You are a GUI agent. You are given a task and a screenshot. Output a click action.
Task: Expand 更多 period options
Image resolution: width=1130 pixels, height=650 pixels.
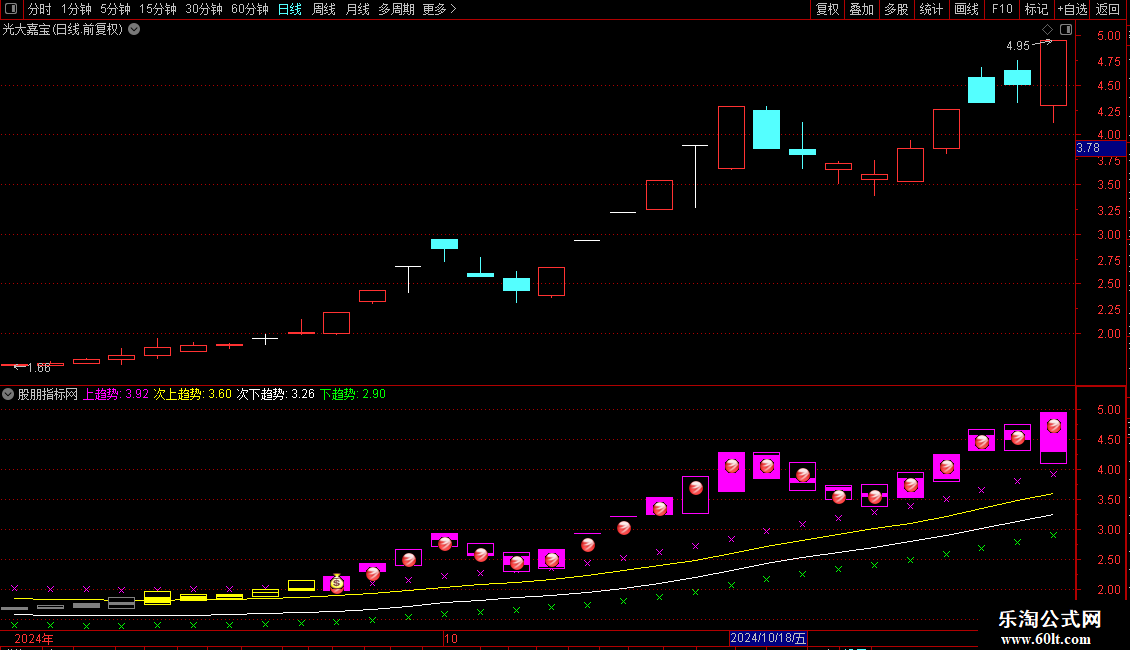coord(440,9)
